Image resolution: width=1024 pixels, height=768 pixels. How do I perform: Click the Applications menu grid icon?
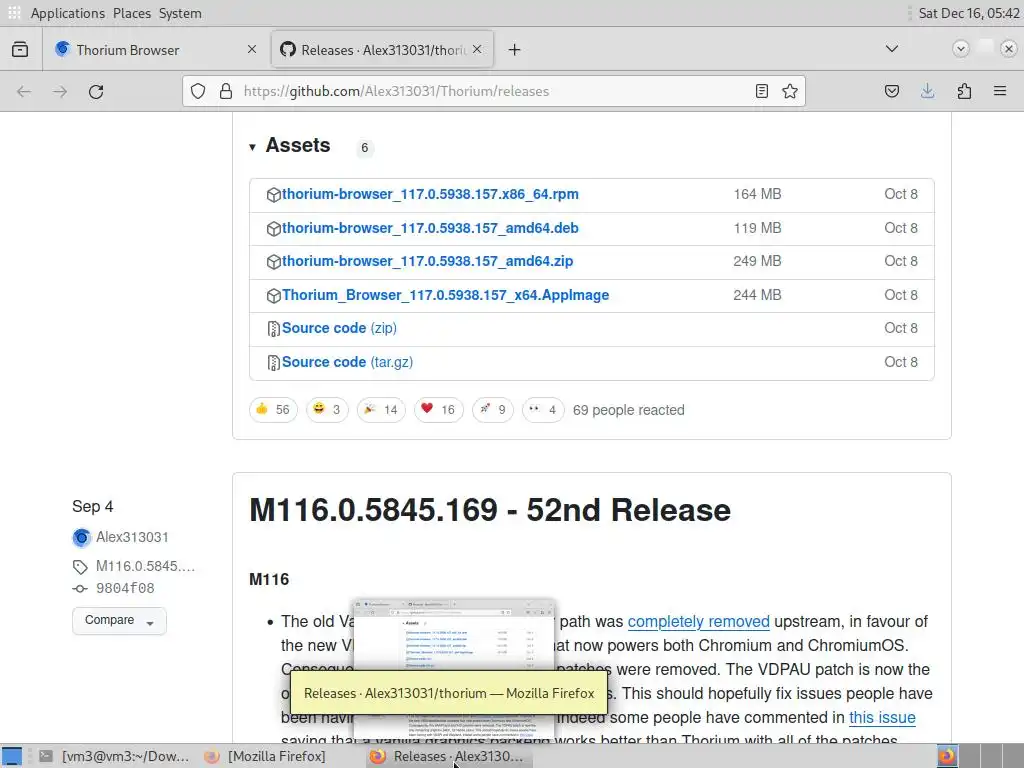(14, 13)
